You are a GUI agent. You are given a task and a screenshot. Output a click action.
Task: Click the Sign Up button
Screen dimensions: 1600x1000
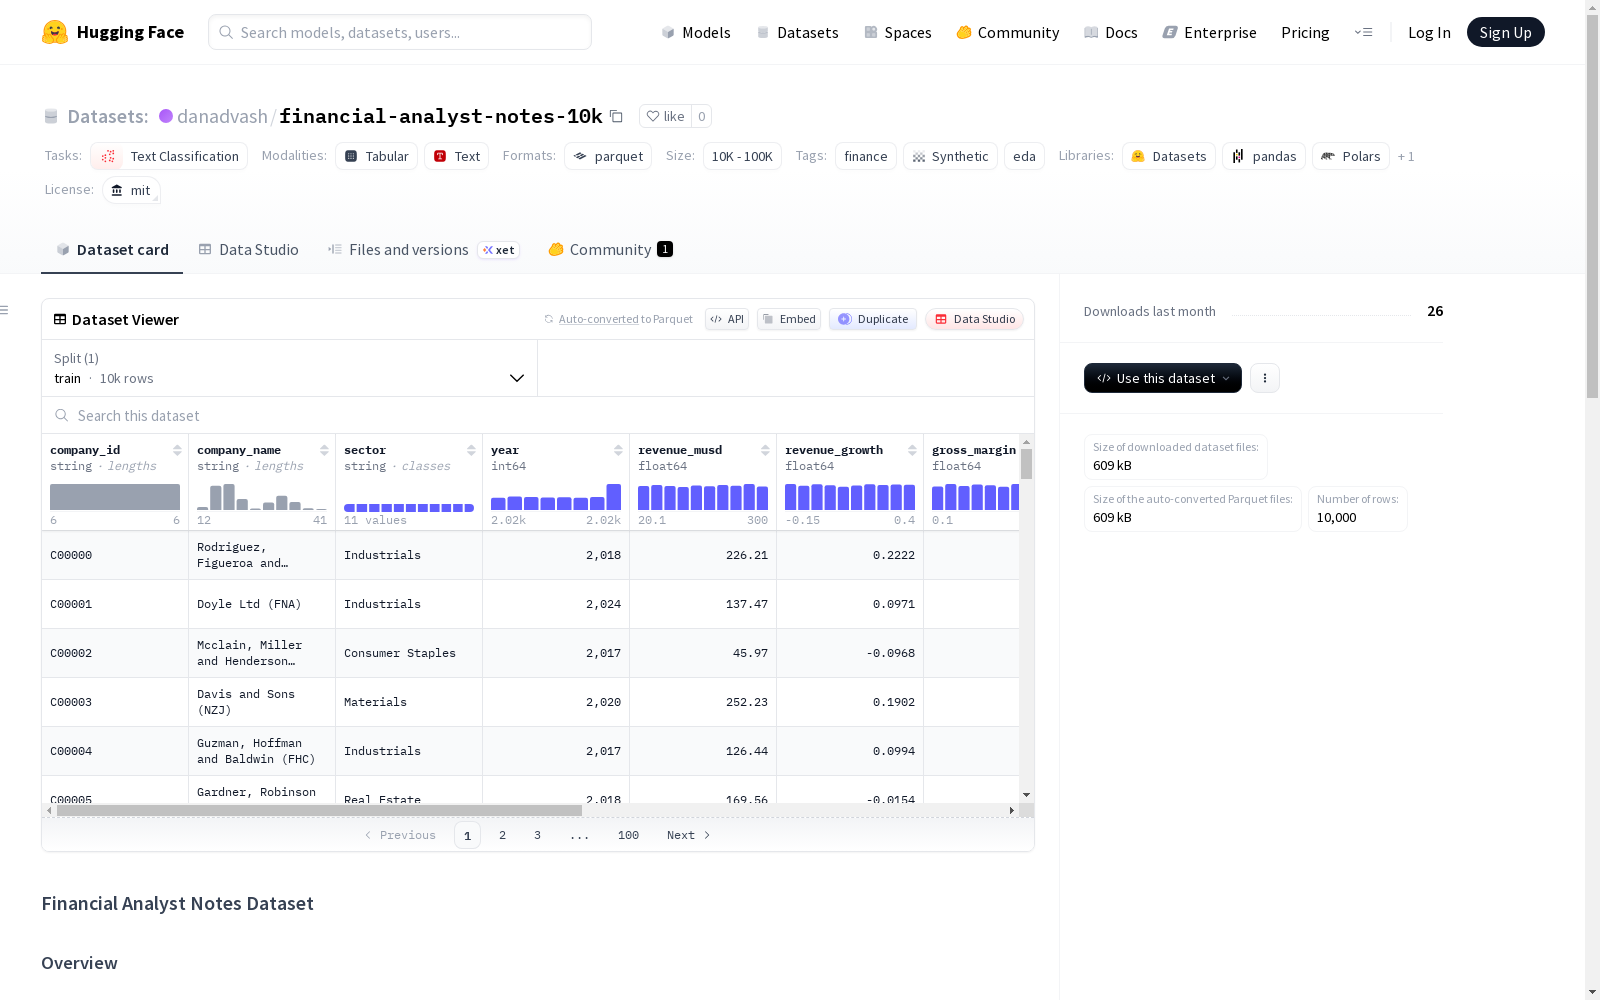coord(1505,32)
